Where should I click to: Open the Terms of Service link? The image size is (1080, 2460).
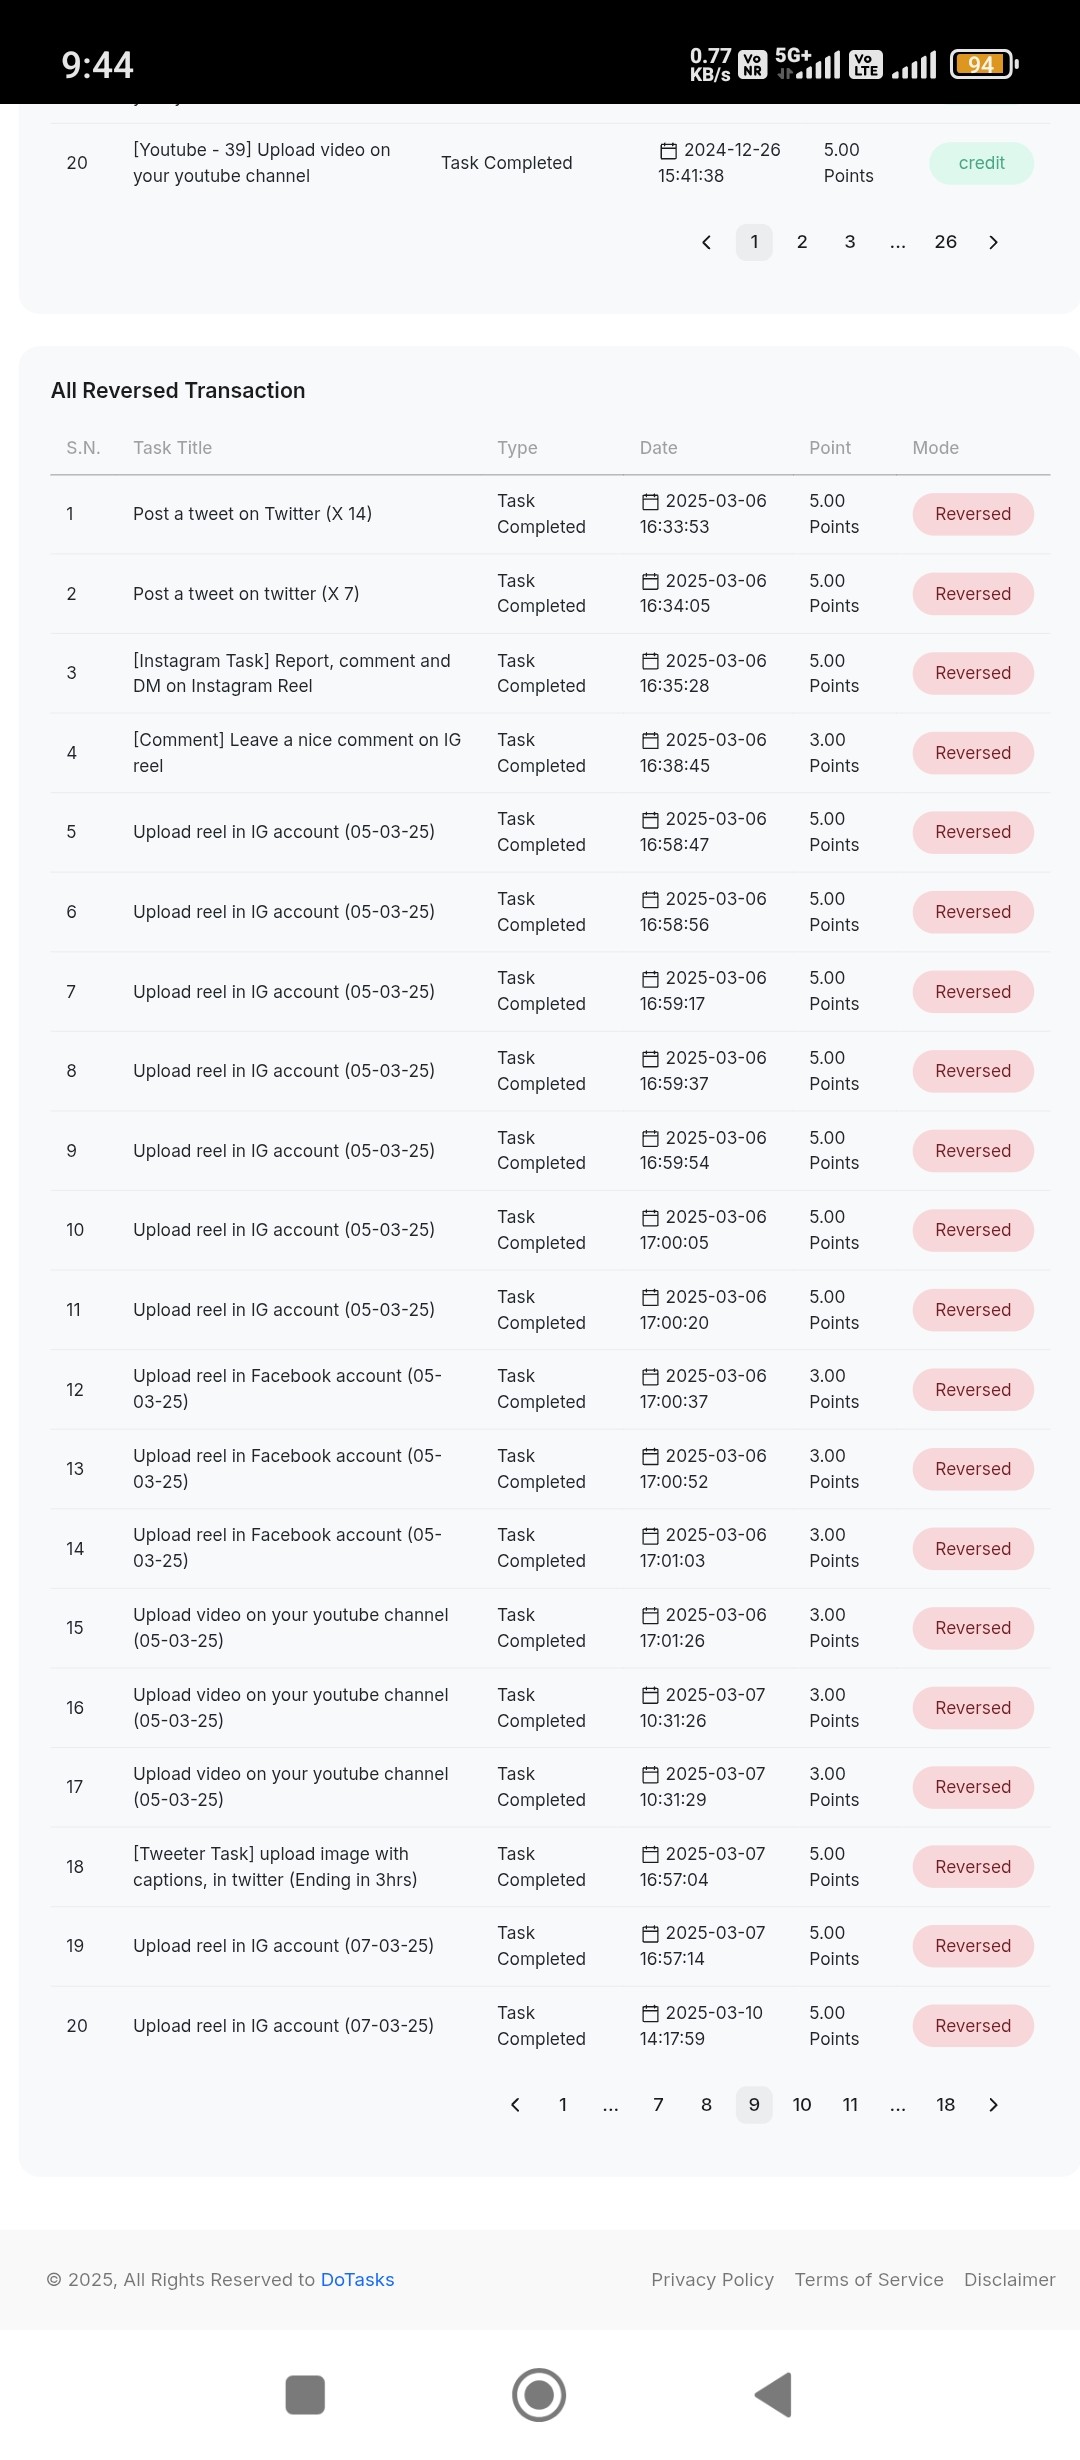(869, 2279)
